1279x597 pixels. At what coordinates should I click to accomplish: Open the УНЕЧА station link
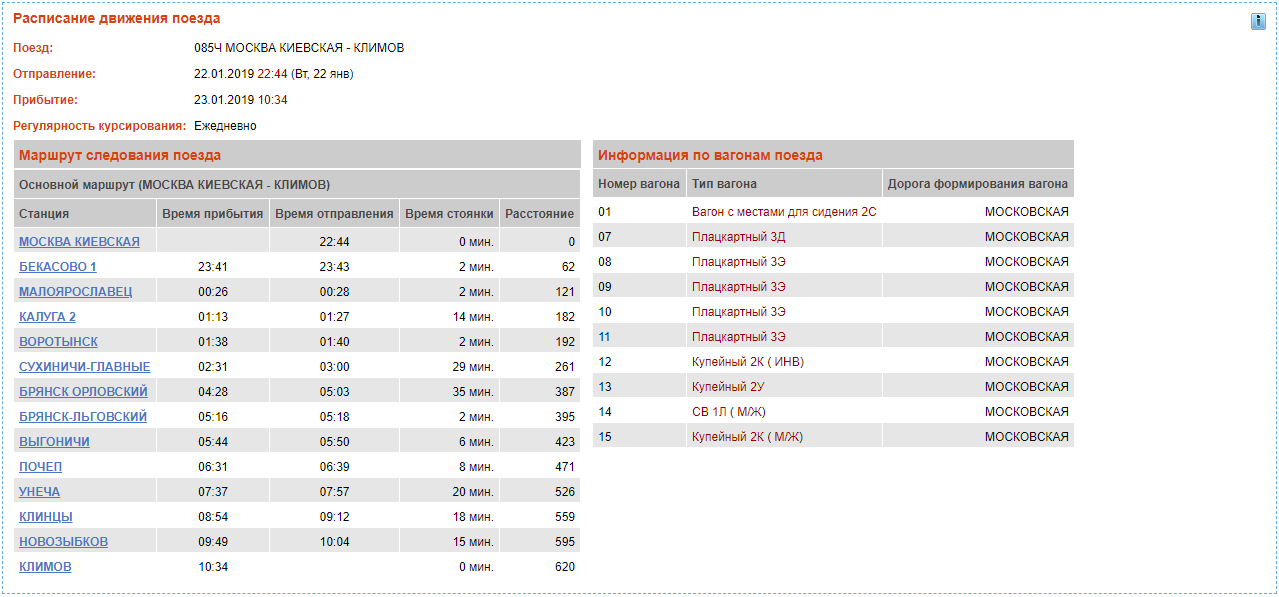click(x=39, y=492)
